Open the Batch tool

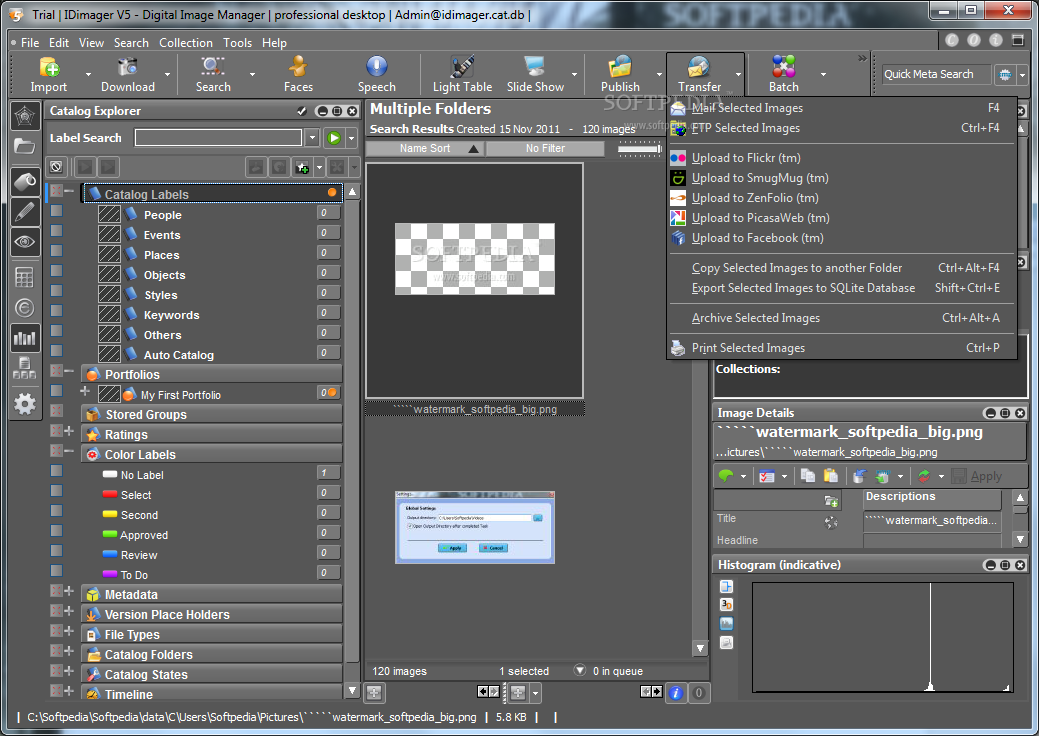pos(783,74)
